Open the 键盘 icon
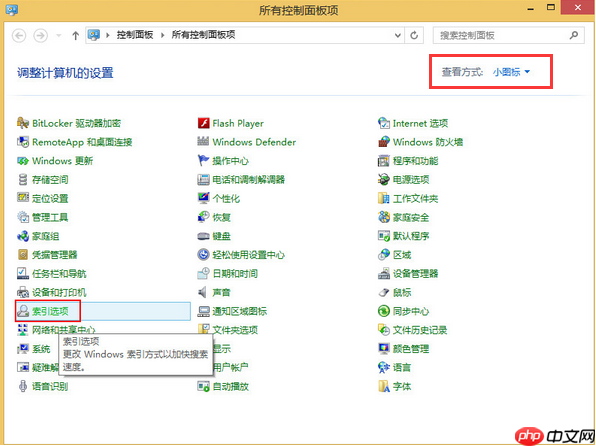 [x=203, y=236]
